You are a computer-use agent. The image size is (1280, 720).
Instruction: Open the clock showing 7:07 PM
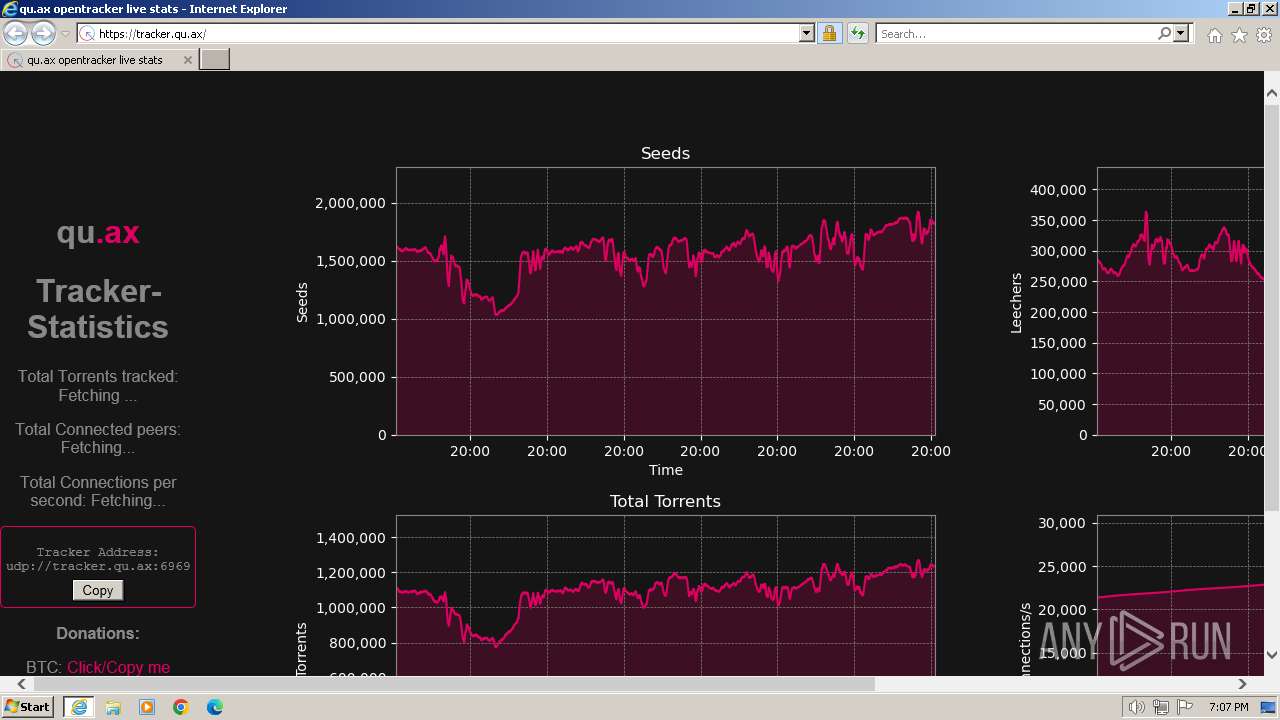click(x=1229, y=707)
